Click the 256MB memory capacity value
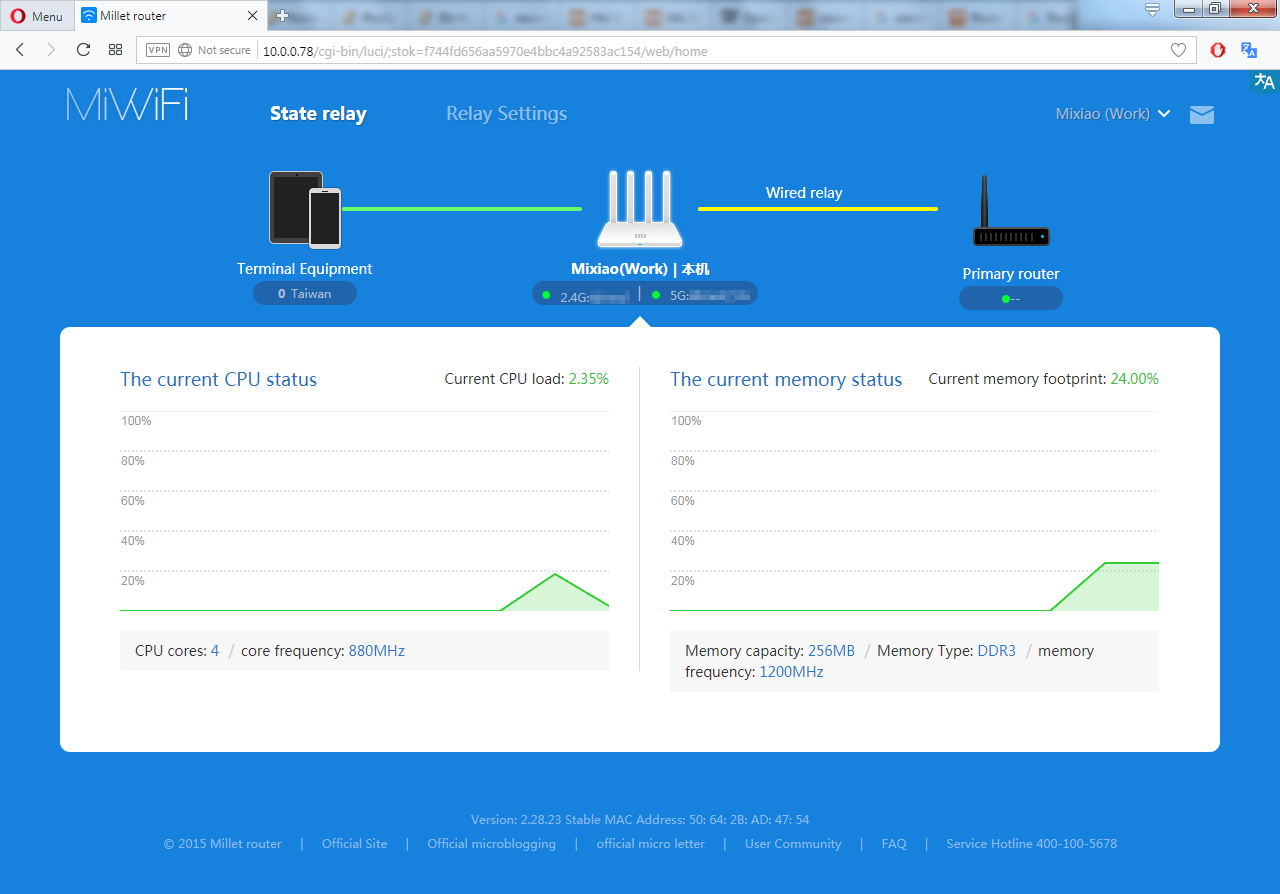The height and width of the screenshot is (894, 1280). coord(832,651)
